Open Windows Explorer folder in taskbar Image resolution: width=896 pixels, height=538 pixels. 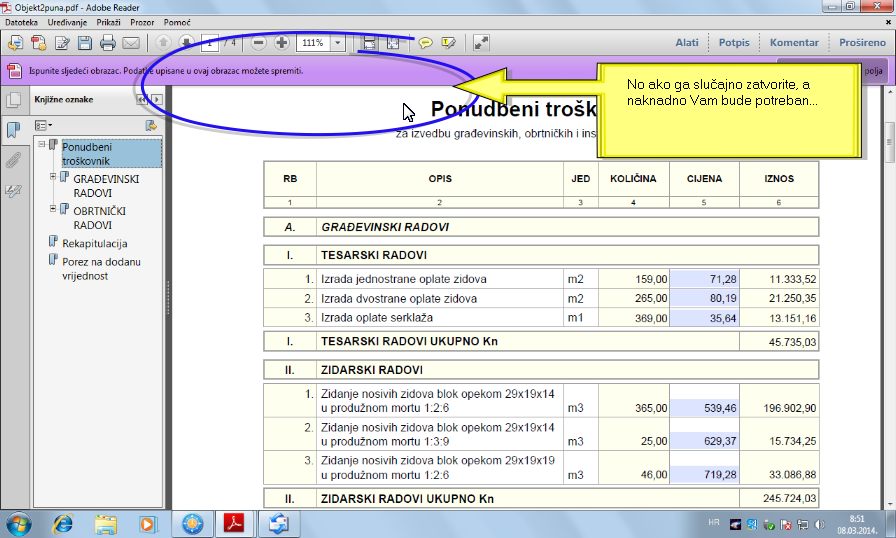106,524
